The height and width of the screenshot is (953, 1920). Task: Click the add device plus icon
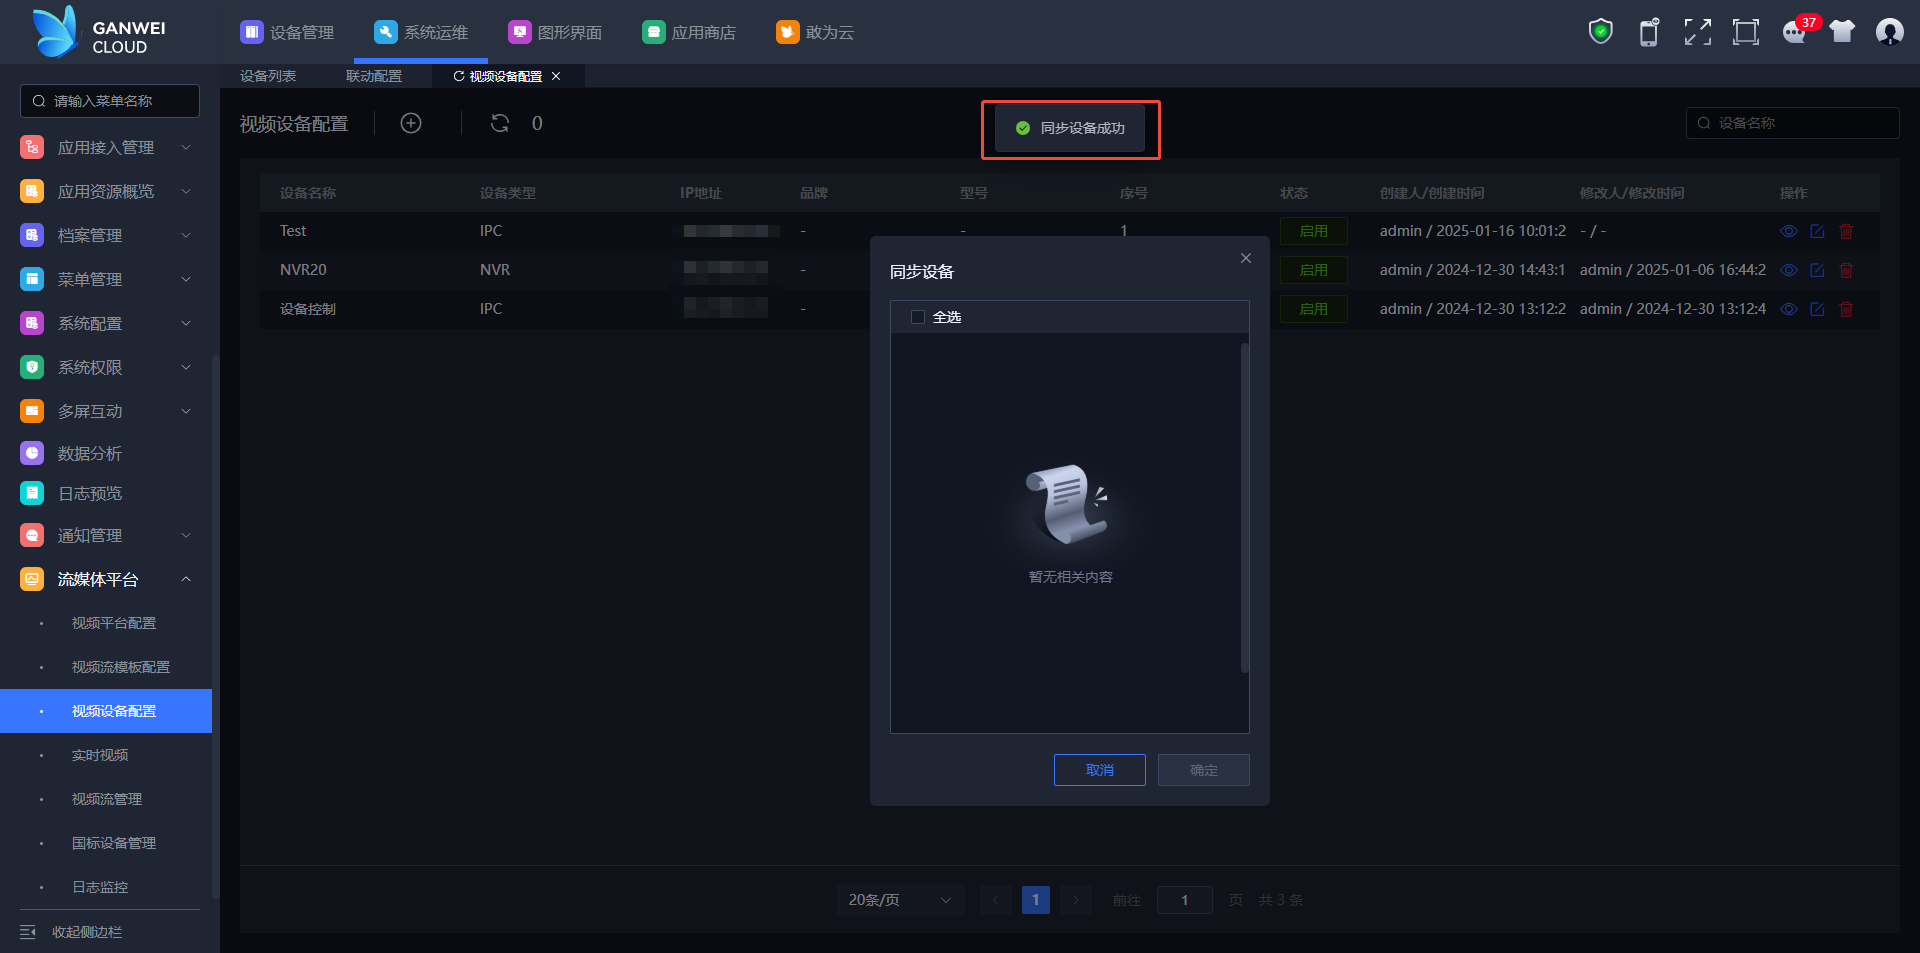(411, 123)
